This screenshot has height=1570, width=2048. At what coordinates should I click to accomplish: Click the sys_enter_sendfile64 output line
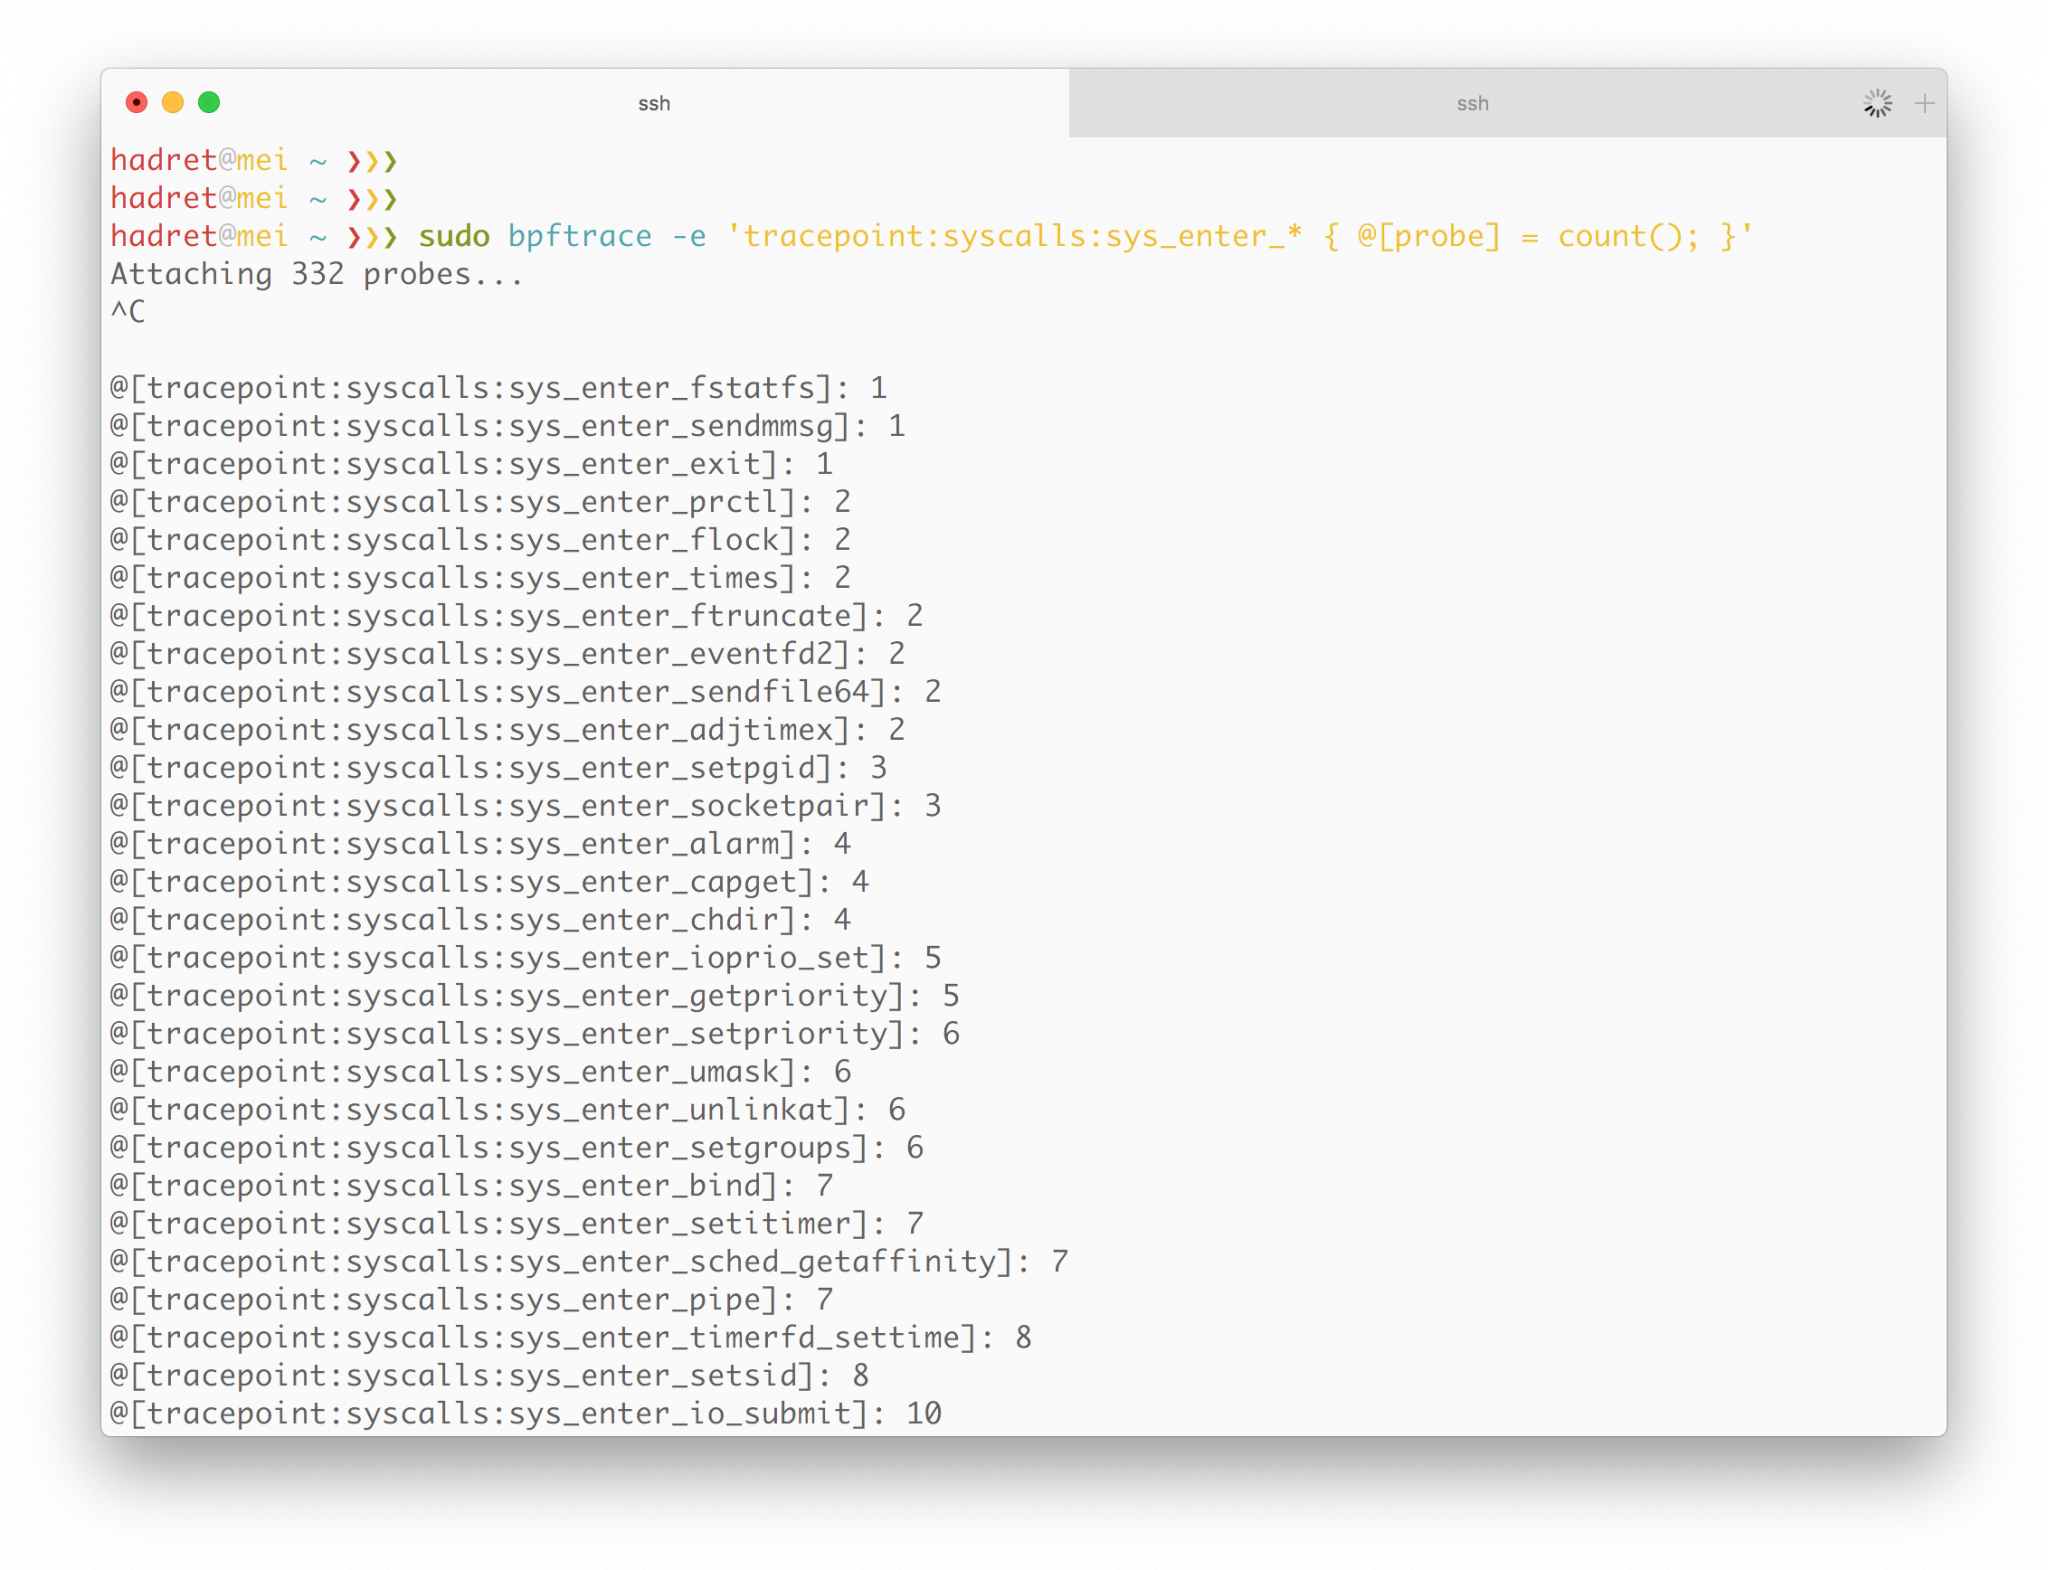(x=525, y=692)
